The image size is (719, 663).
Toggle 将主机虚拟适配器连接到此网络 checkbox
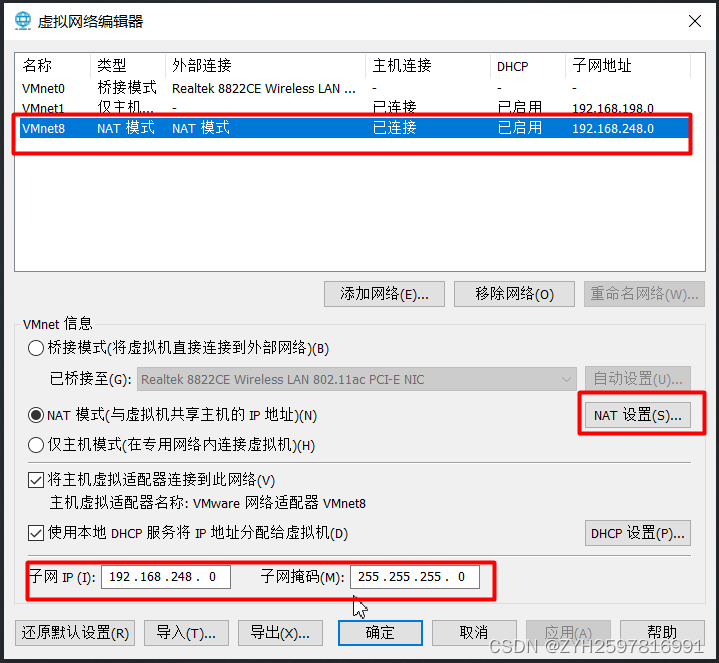36,480
